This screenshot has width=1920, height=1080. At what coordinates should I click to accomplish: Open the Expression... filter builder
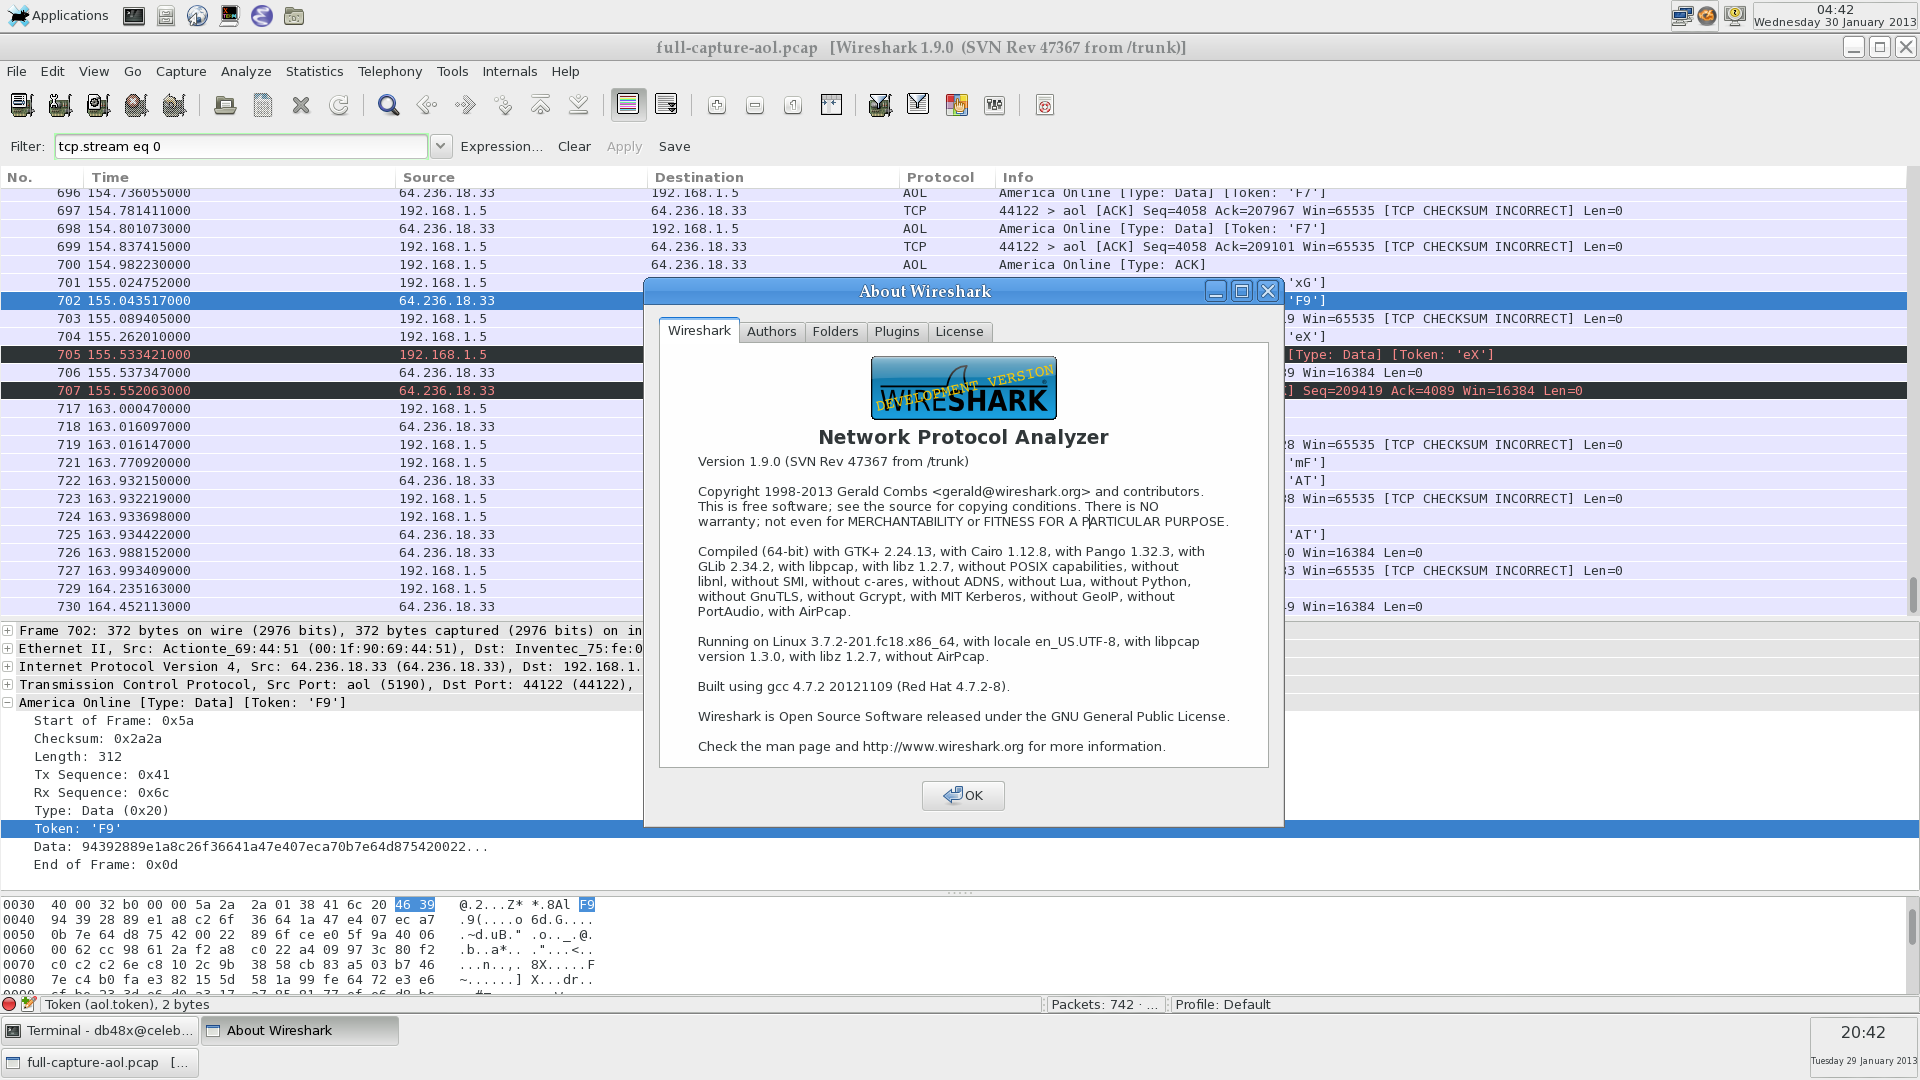501,147
